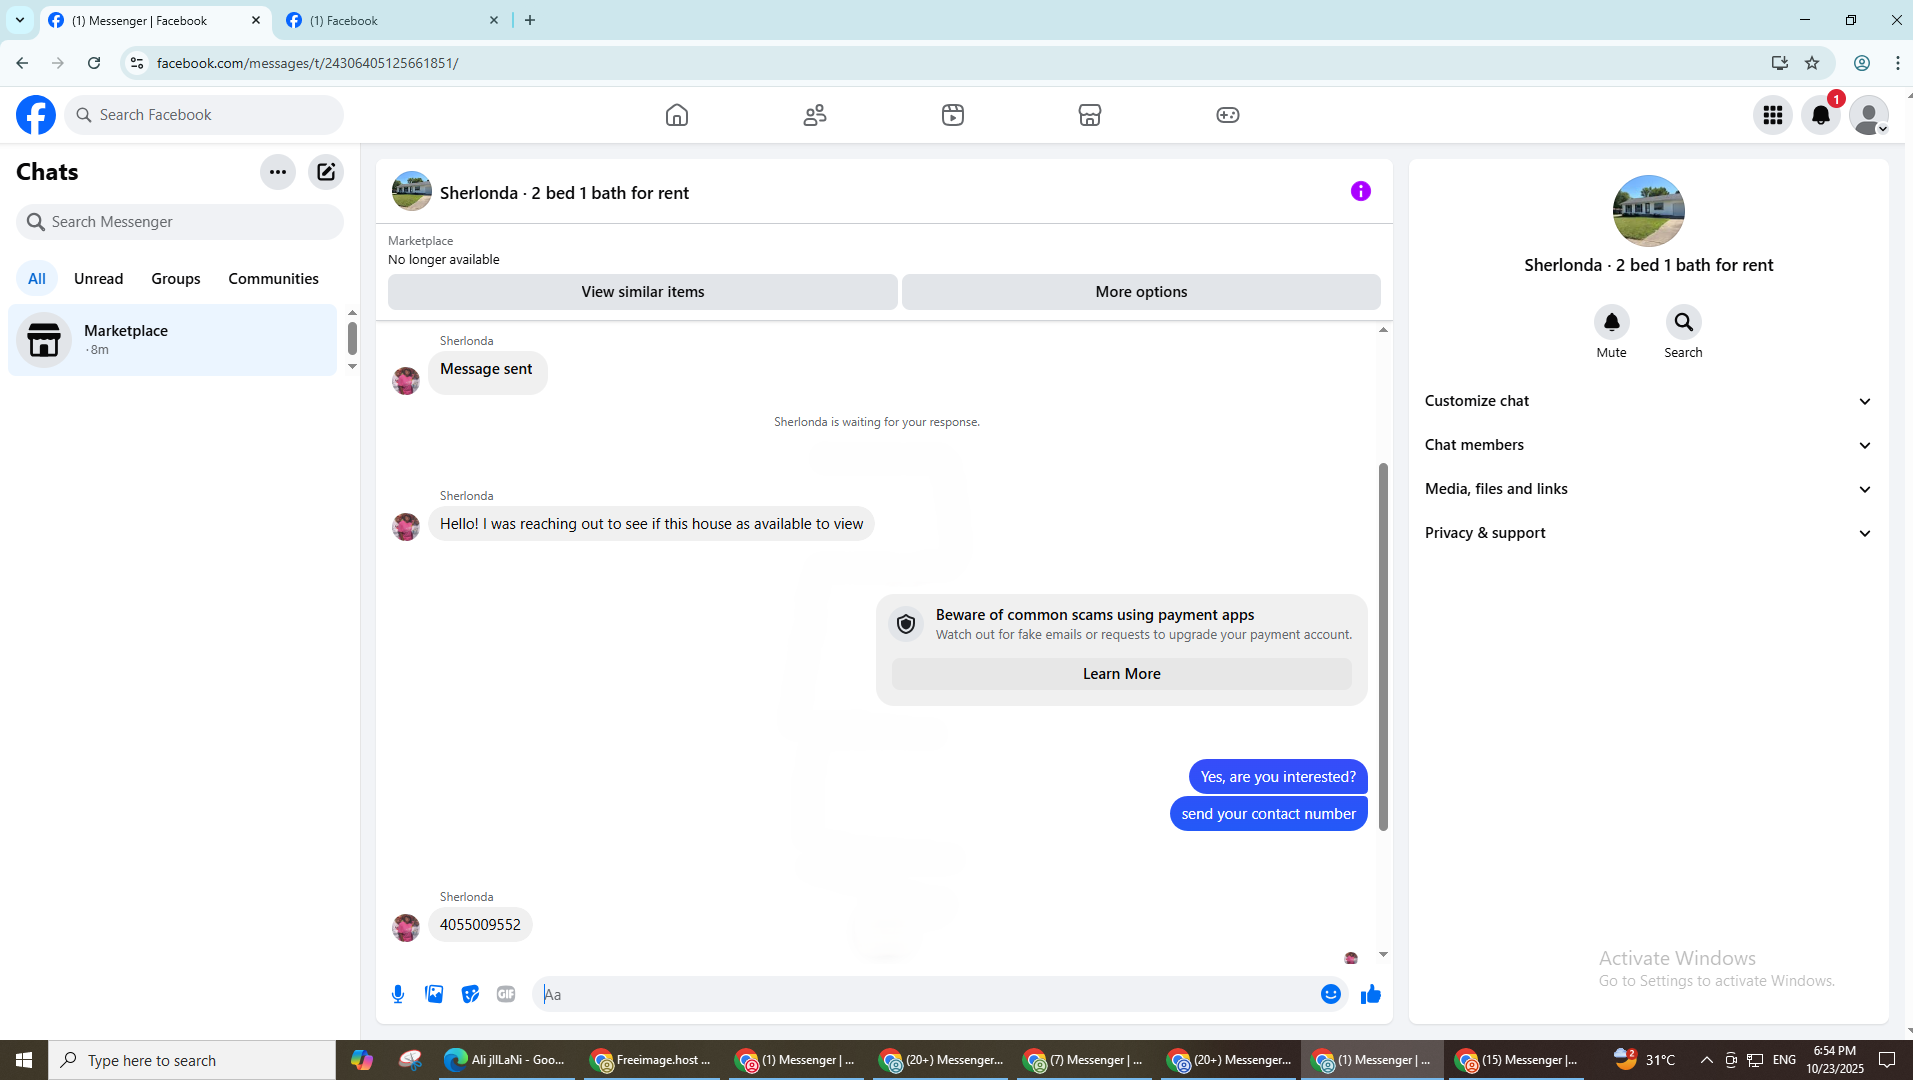
Task: View site information icon in address bar
Action: (137, 63)
